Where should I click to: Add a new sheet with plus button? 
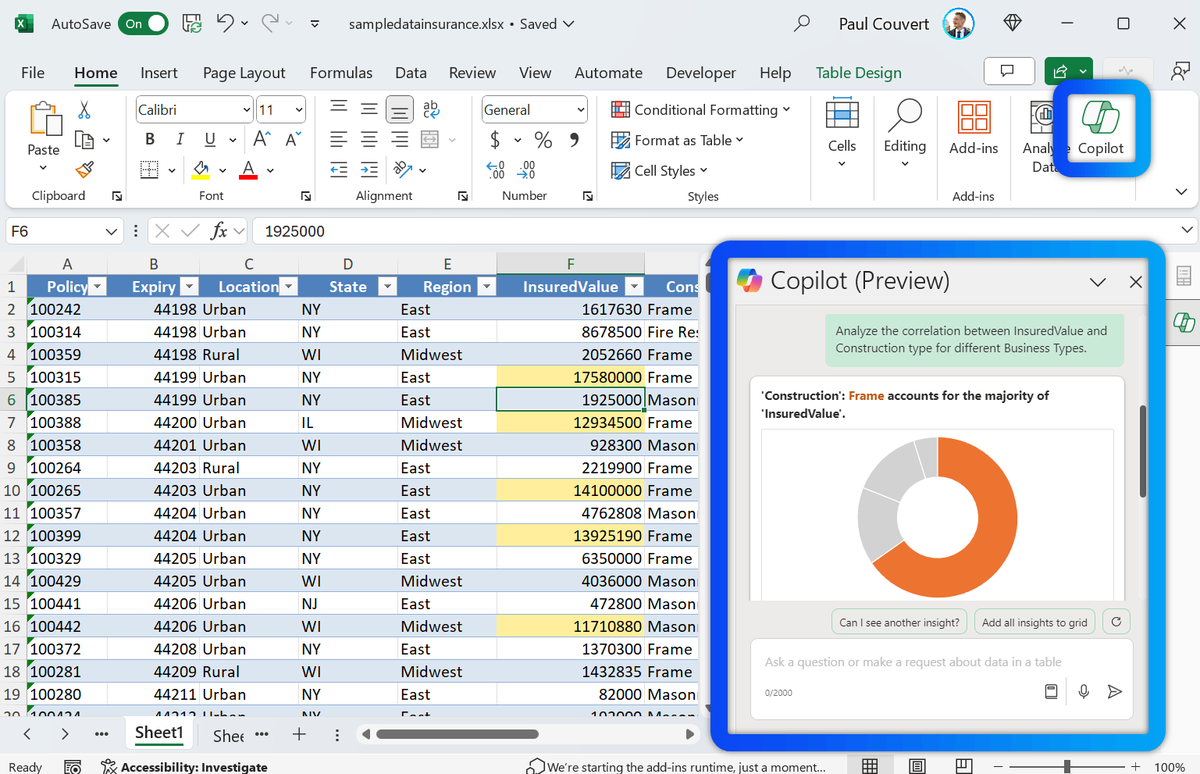click(x=298, y=734)
